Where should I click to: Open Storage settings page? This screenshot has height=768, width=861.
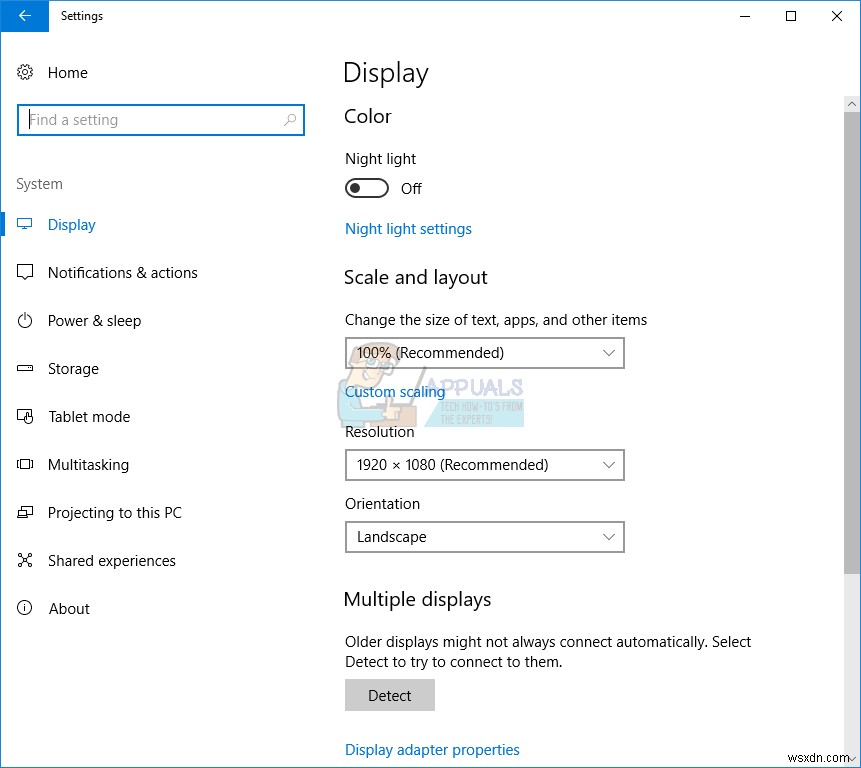[x=73, y=369]
